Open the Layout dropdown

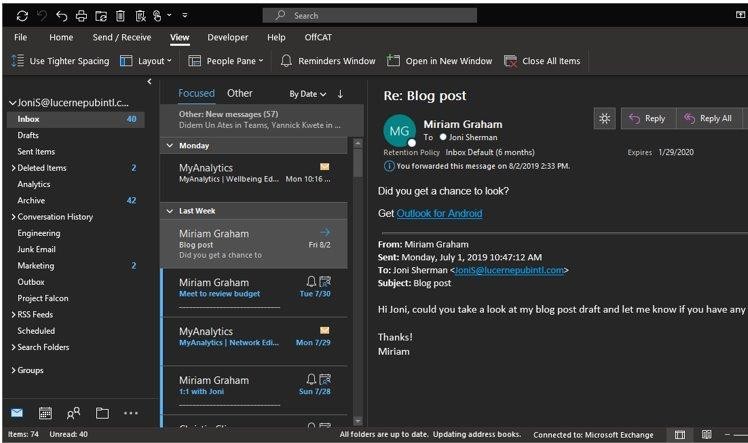146,61
